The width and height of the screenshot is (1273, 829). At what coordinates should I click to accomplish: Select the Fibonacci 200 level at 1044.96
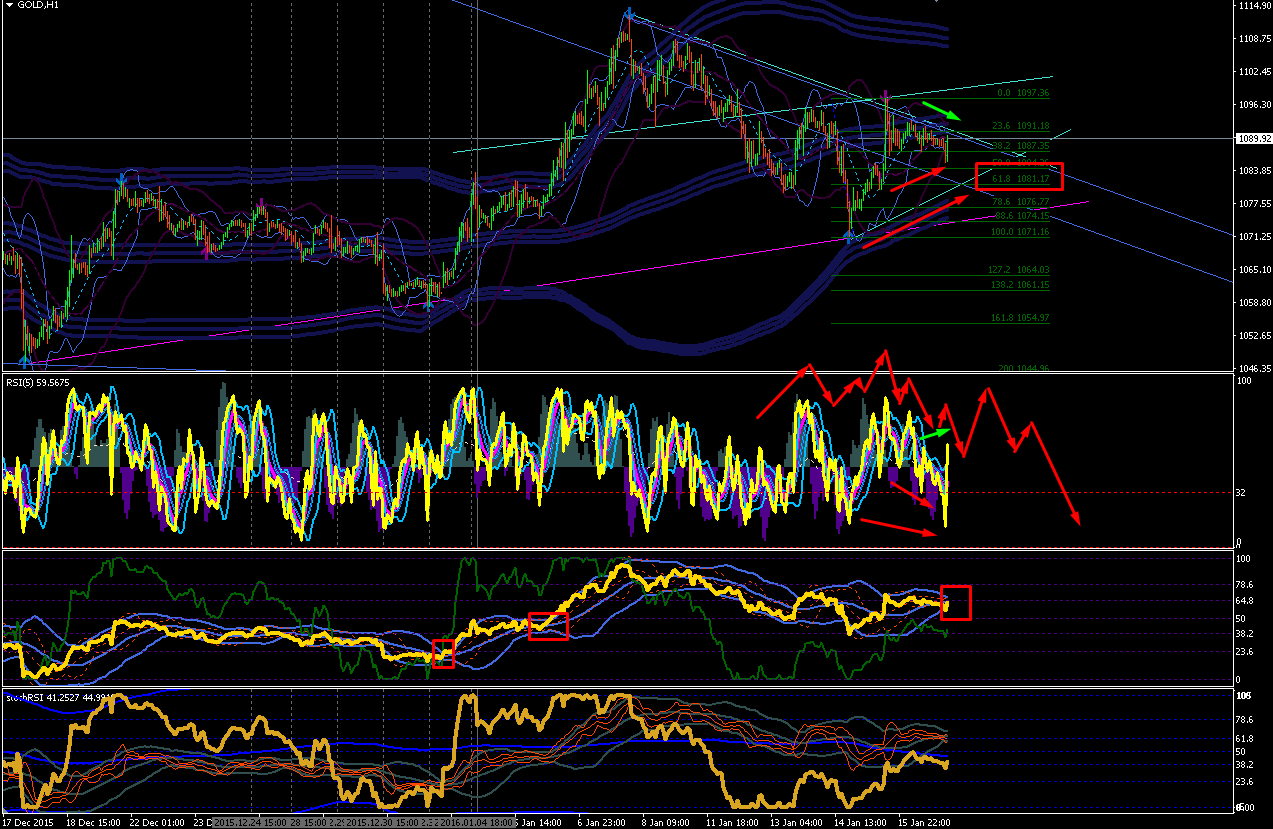pos(1022,368)
